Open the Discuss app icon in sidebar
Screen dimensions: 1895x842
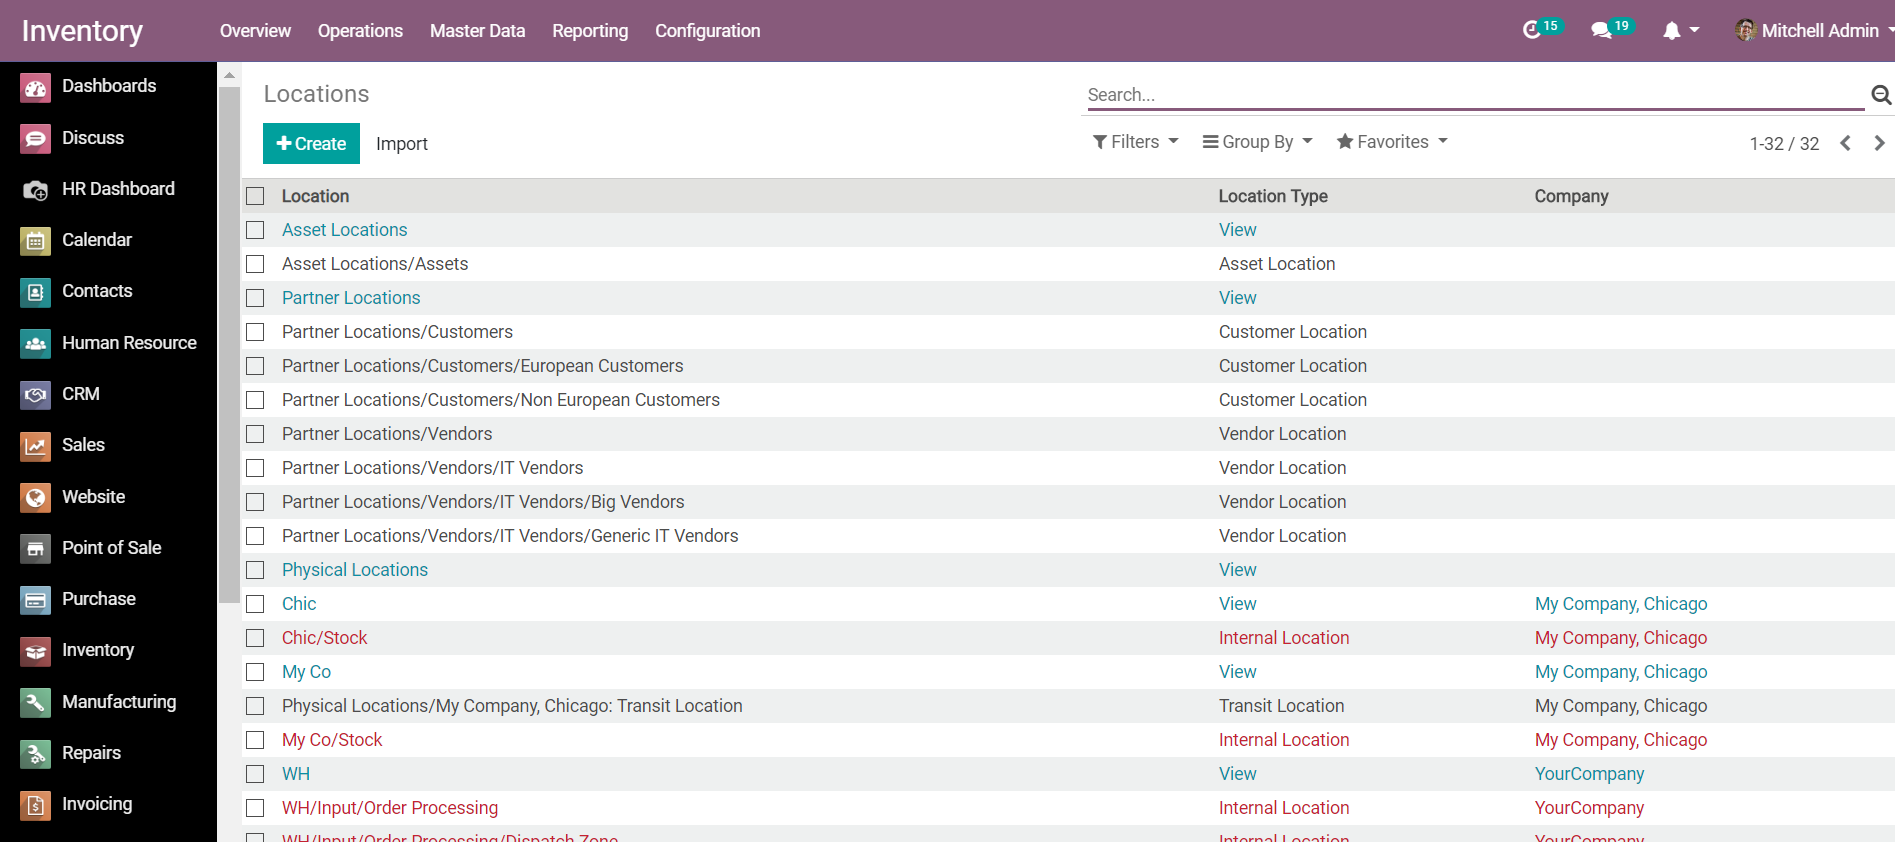point(35,139)
